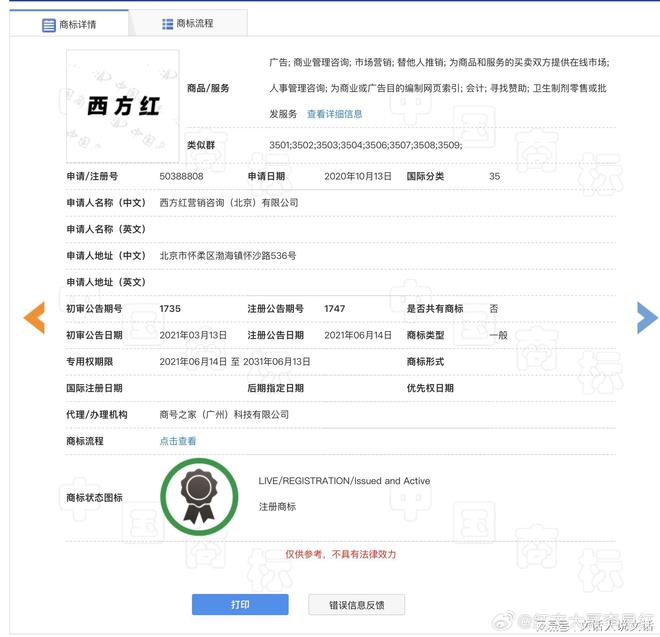Select application date 2020年10月13日

coord(358,176)
